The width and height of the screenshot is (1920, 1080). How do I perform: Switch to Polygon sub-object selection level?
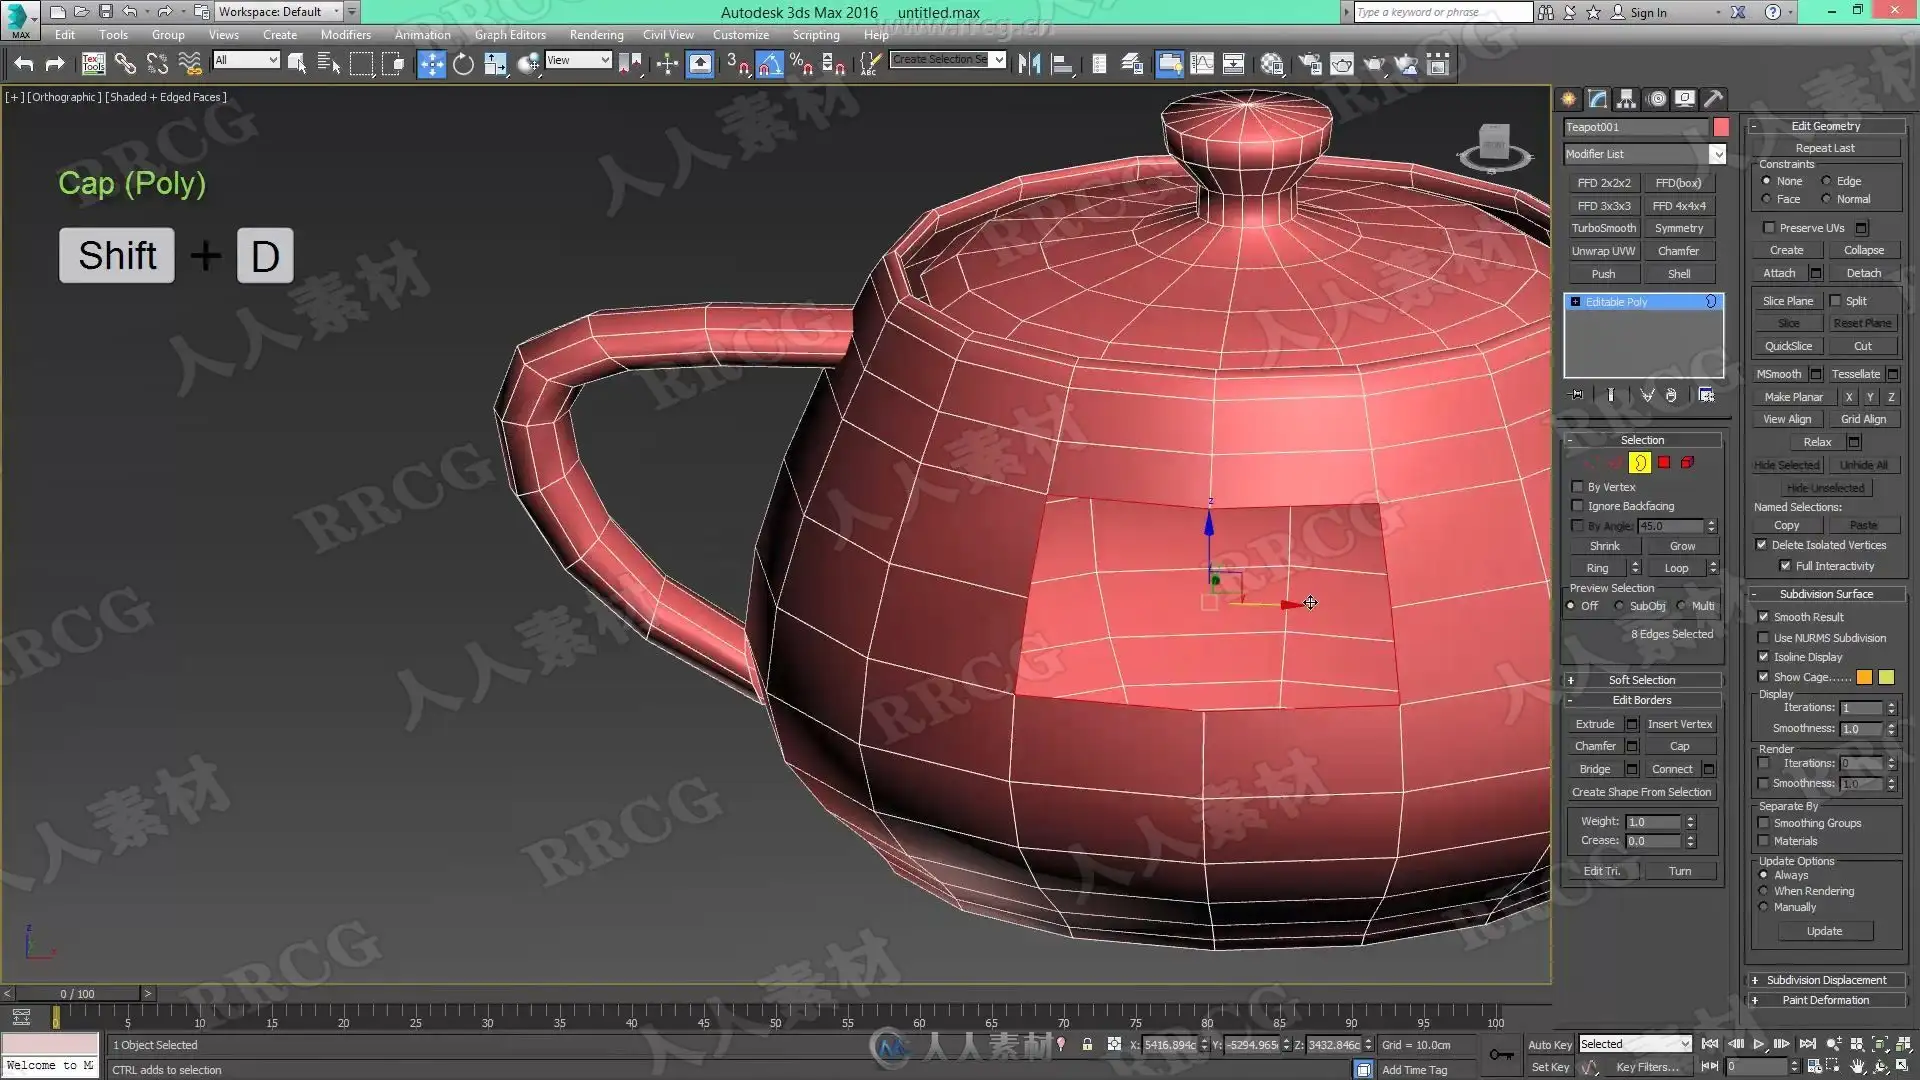[x=1664, y=463]
